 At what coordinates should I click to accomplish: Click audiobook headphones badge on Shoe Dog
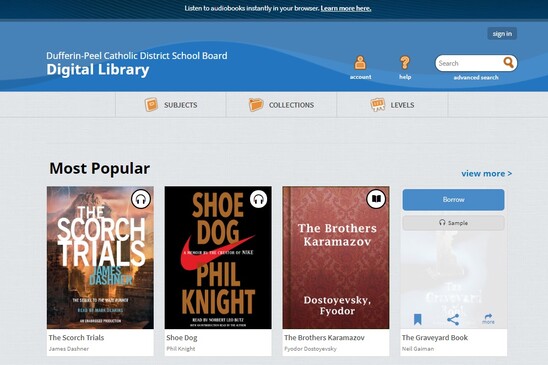(x=259, y=199)
